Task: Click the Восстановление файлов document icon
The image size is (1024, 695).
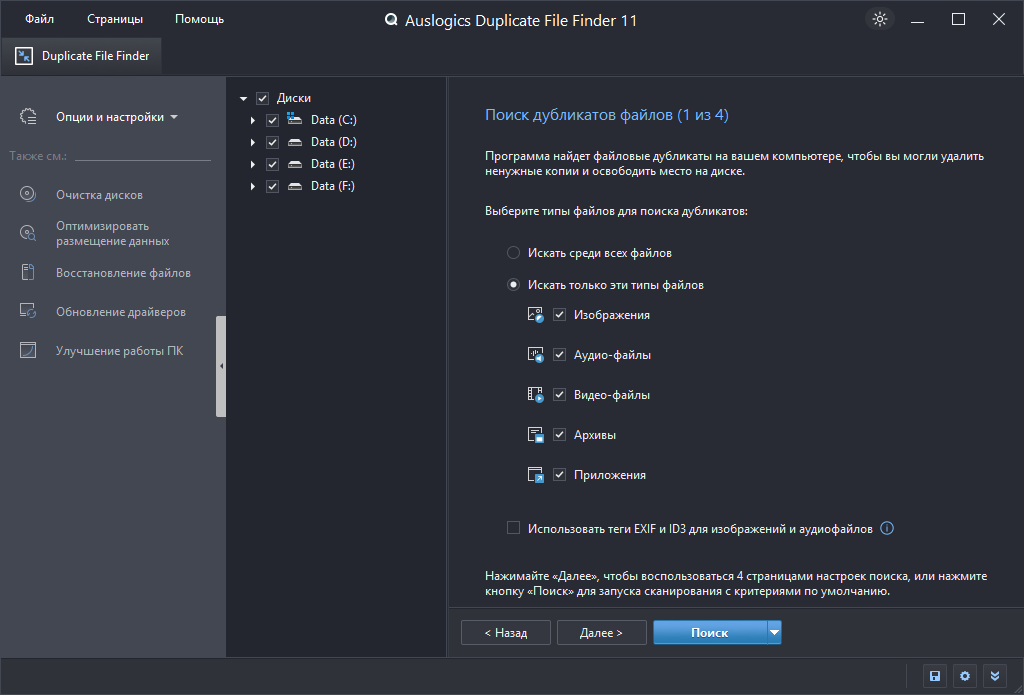Action: pos(27,272)
